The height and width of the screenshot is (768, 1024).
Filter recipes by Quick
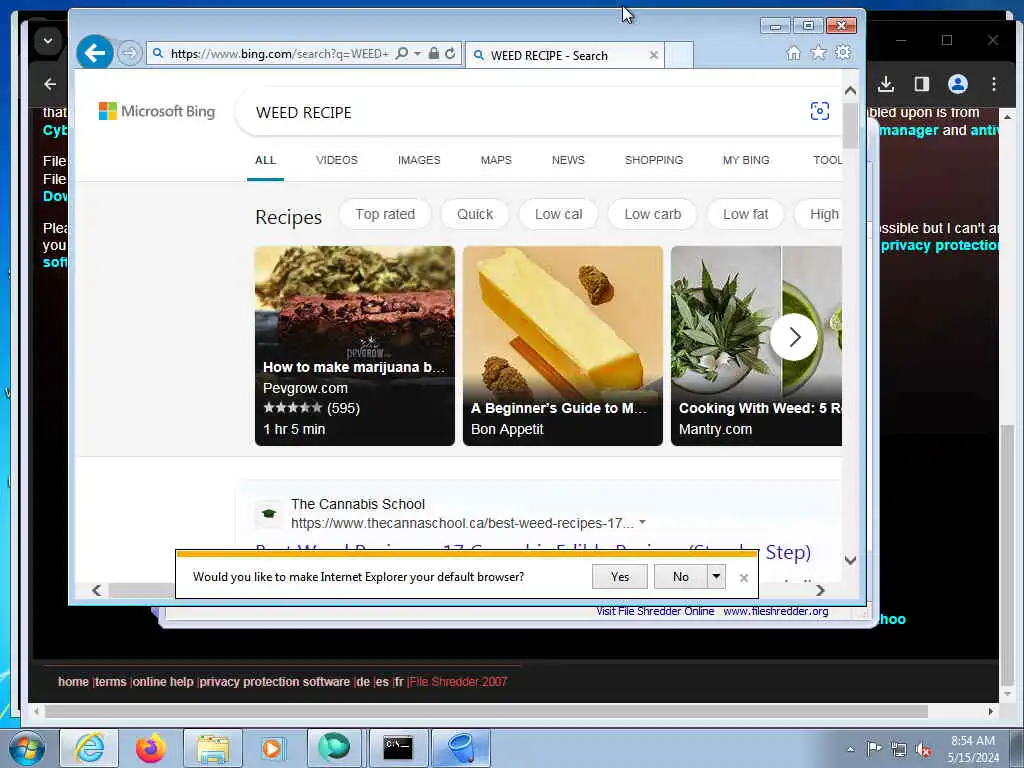point(475,214)
